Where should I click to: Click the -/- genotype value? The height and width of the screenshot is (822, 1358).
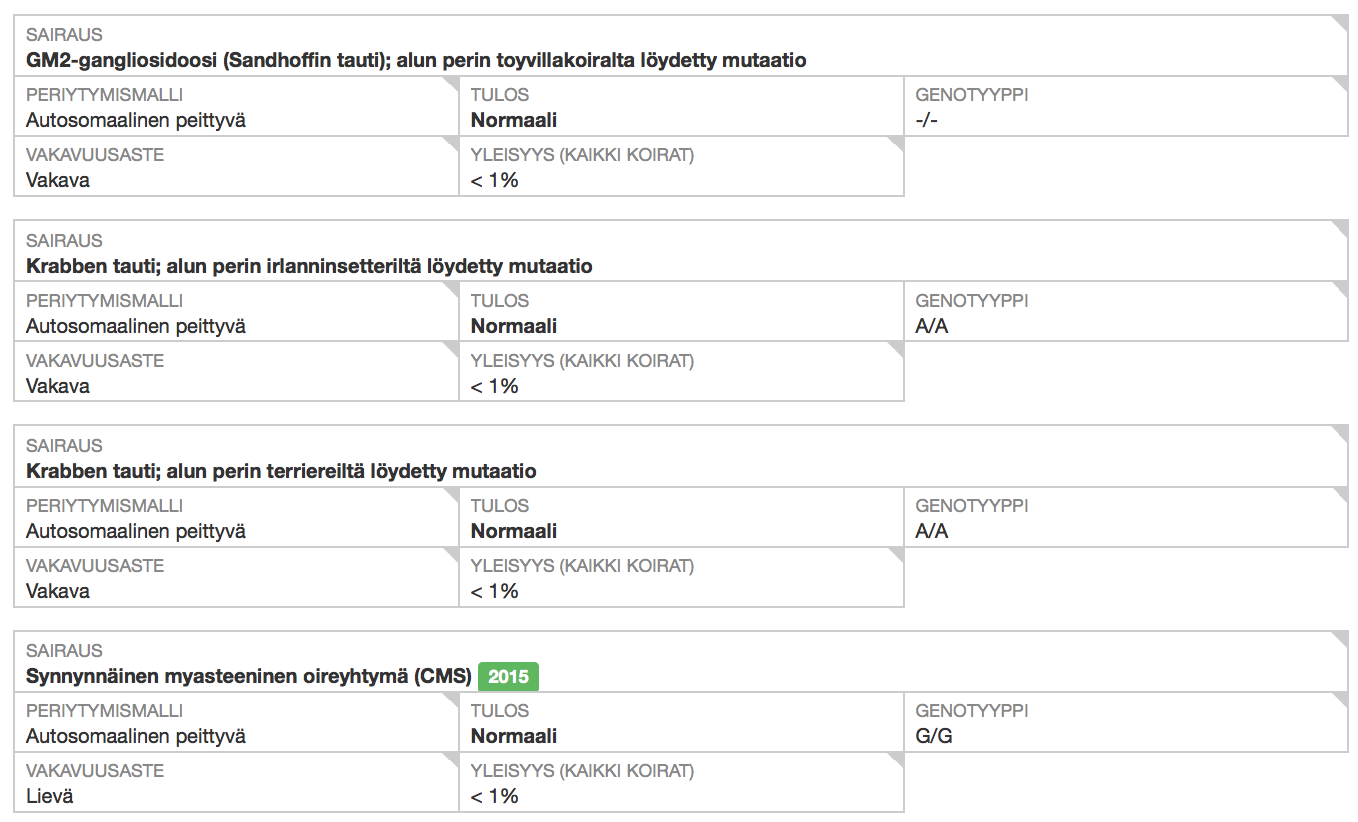927,121
